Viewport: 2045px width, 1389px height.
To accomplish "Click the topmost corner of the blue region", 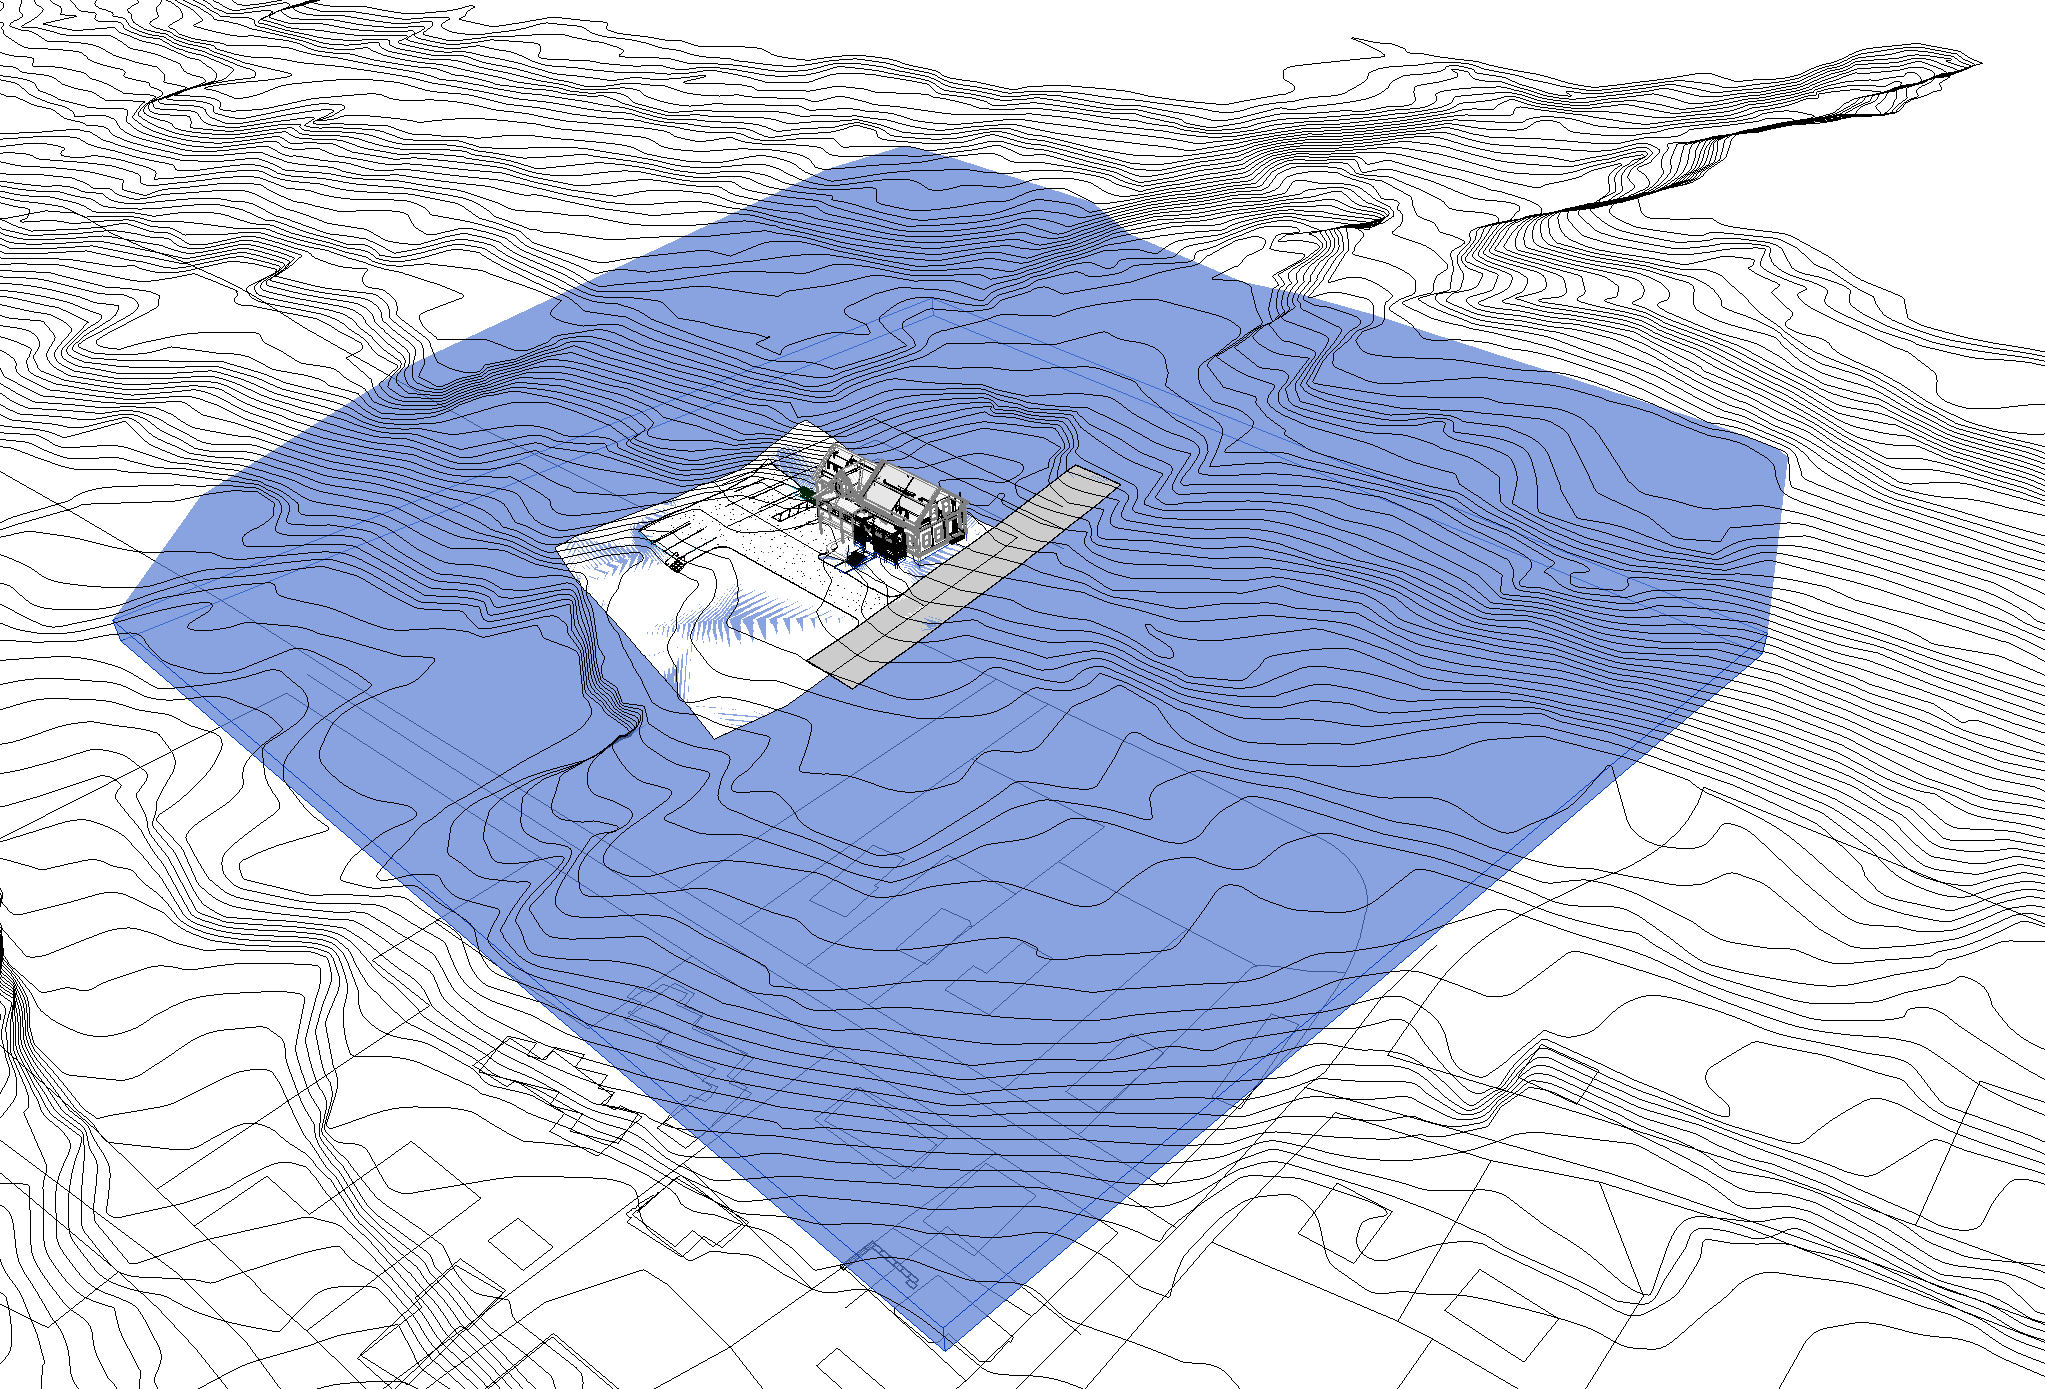I will point(905,149).
